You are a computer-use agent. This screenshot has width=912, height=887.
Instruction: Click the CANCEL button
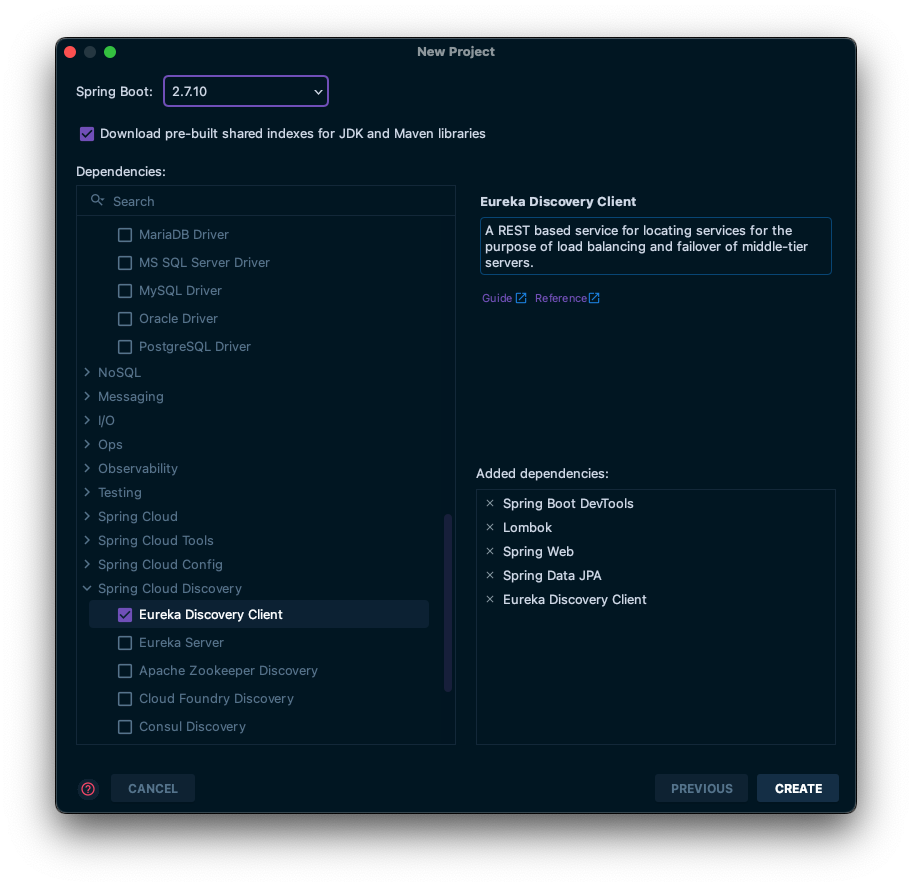point(153,789)
